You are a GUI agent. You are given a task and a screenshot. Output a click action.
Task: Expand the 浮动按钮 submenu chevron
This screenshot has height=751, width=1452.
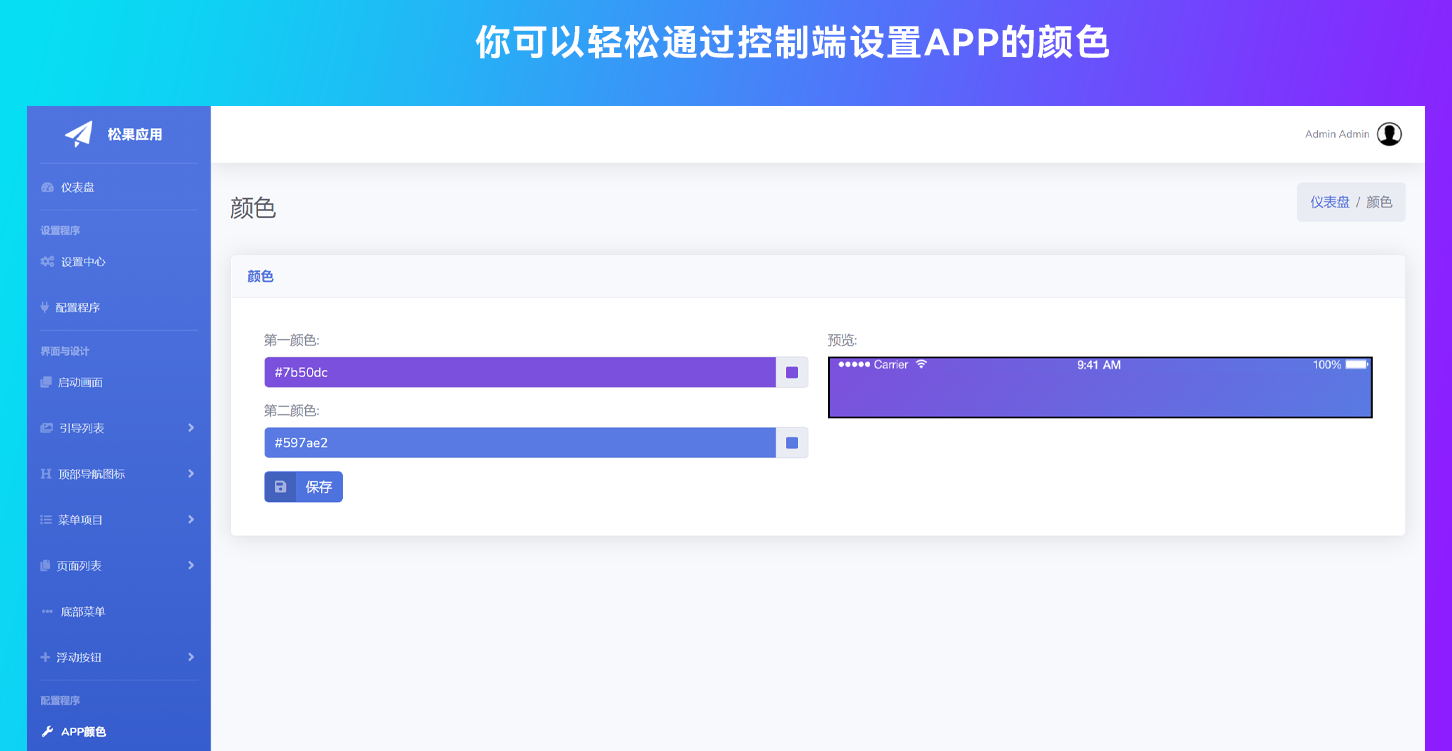pyautogui.click(x=191, y=657)
